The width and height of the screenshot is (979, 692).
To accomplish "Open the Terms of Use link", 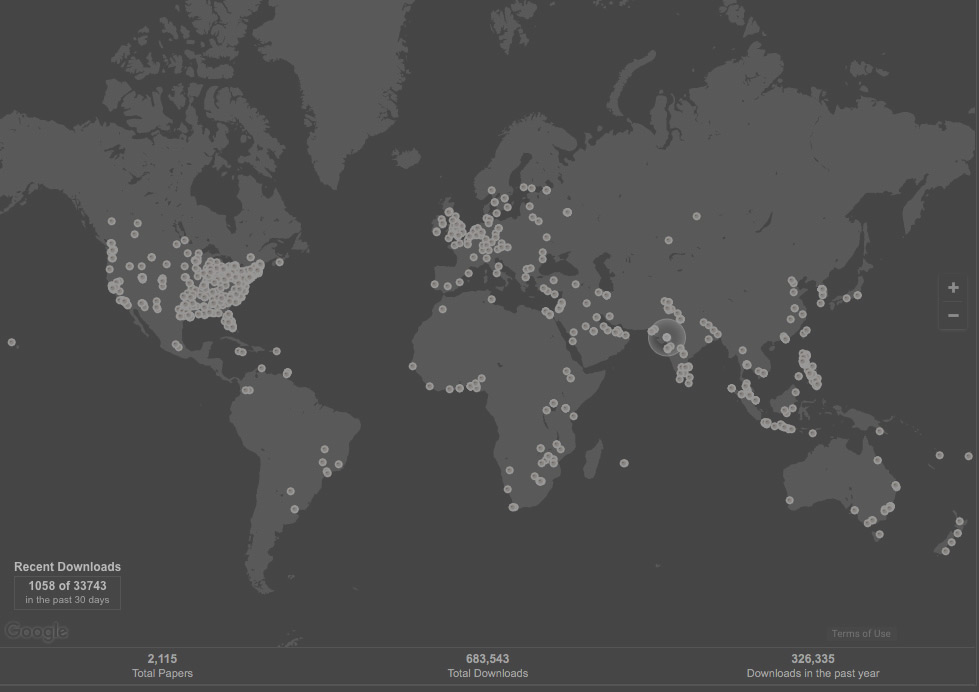I will click(x=861, y=633).
